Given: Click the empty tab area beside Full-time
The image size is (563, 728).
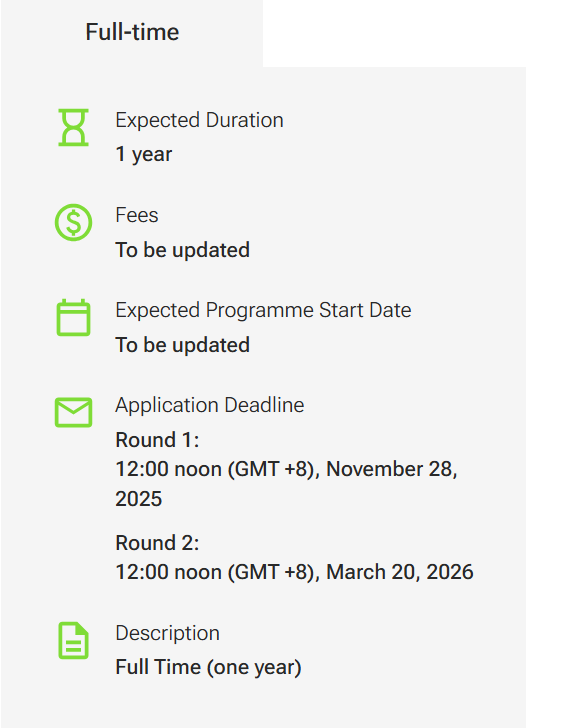Looking at the screenshot, I should point(395,33).
